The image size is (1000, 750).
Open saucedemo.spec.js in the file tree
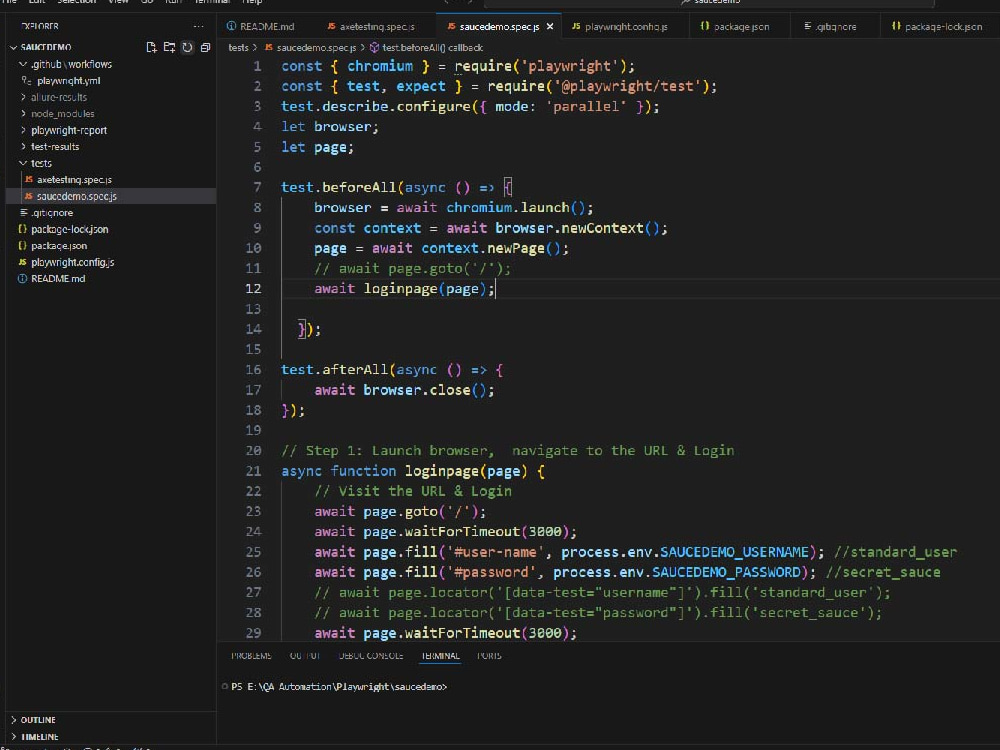111,196
